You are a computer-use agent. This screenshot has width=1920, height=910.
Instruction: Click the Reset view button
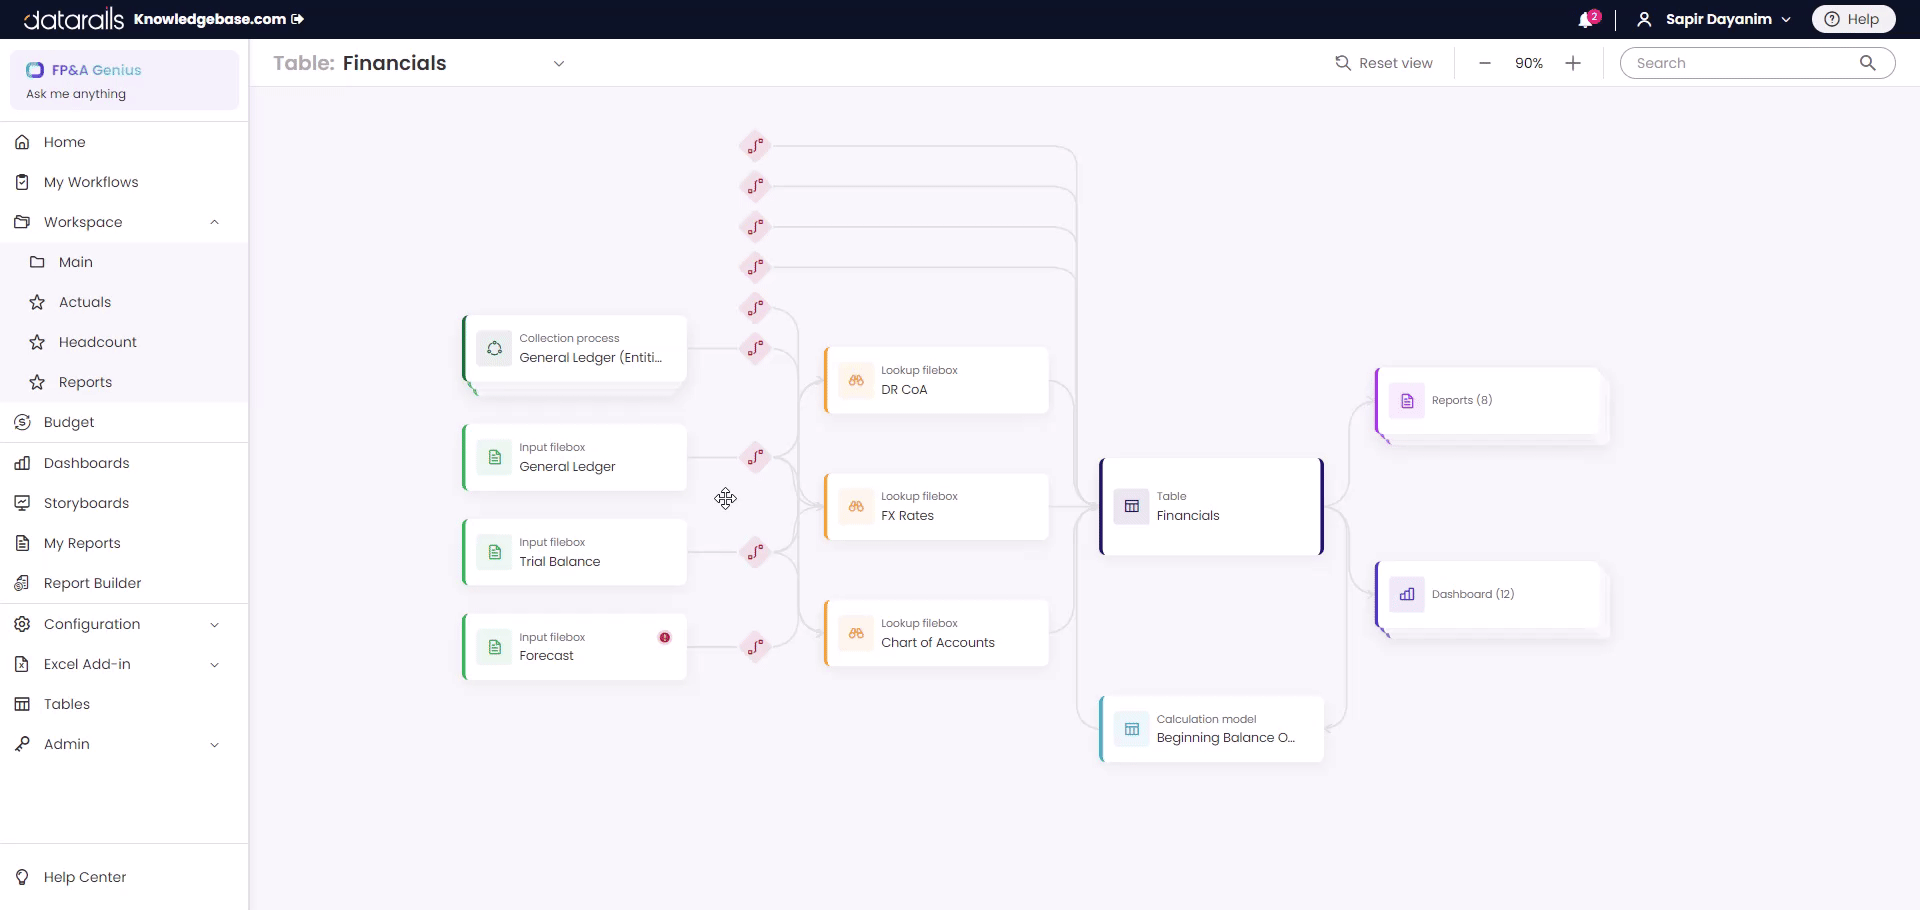[1384, 62]
